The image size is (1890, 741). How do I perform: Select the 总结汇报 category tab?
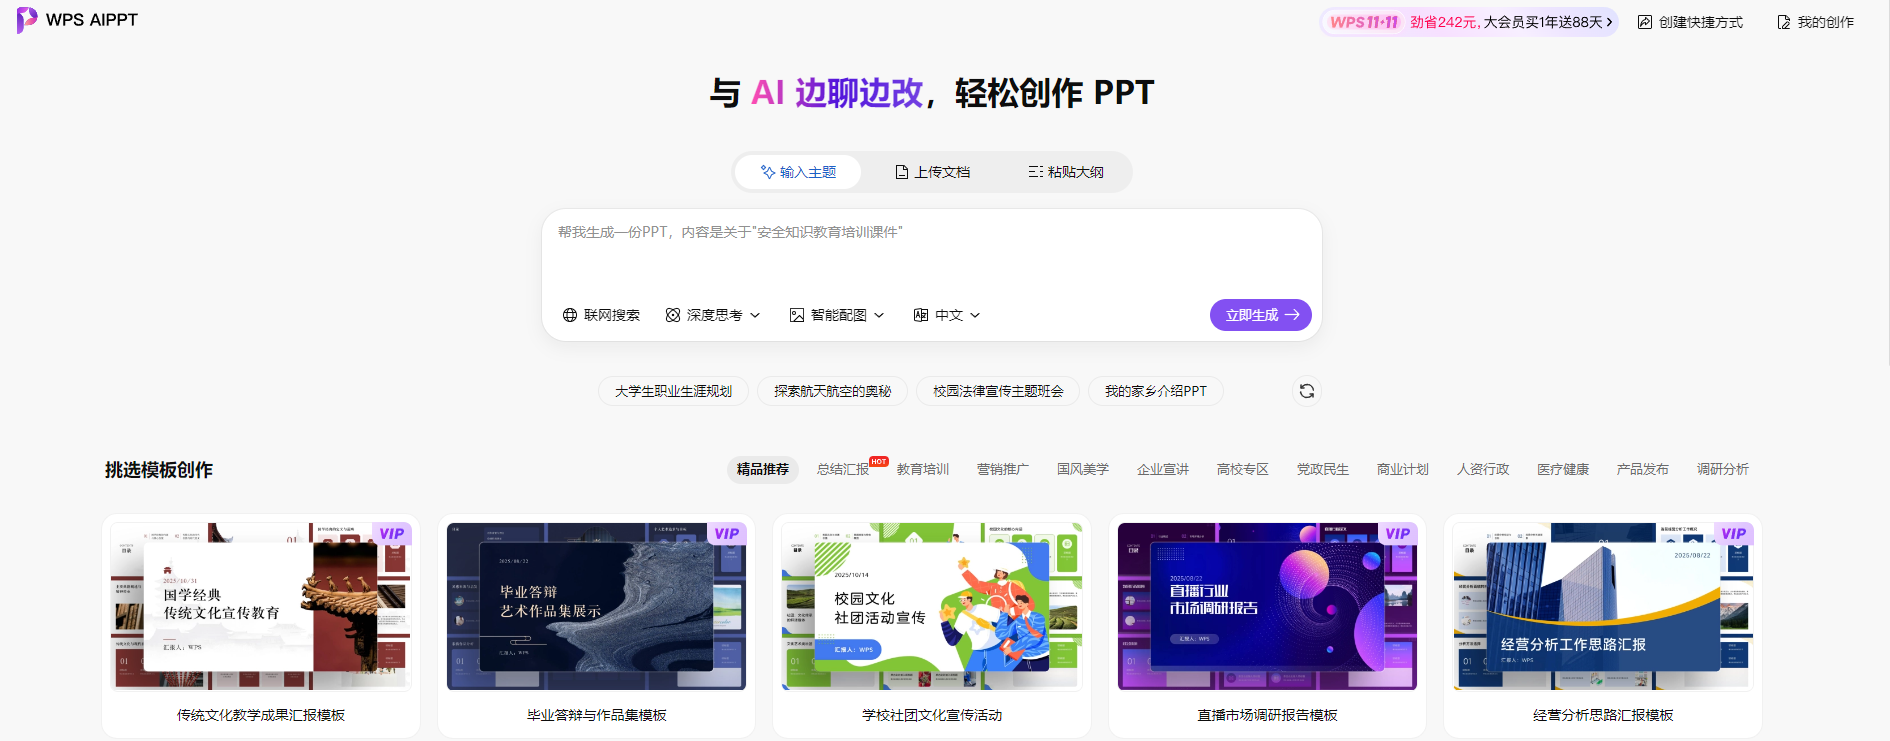[x=843, y=469]
